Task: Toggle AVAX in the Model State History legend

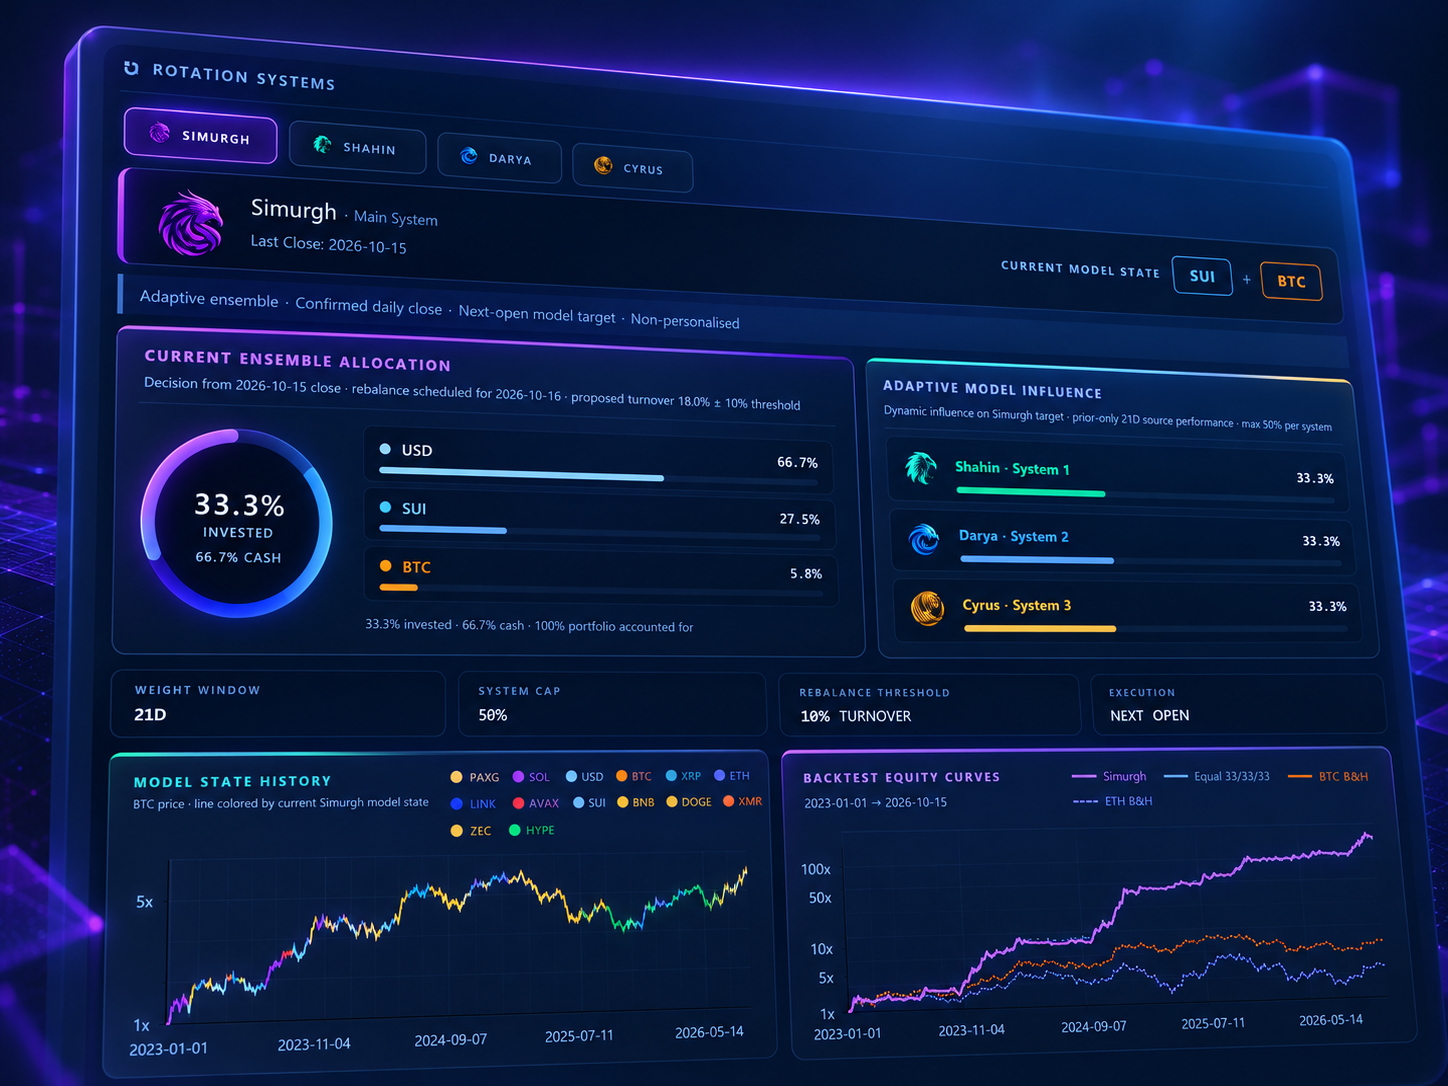Action: [536, 803]
